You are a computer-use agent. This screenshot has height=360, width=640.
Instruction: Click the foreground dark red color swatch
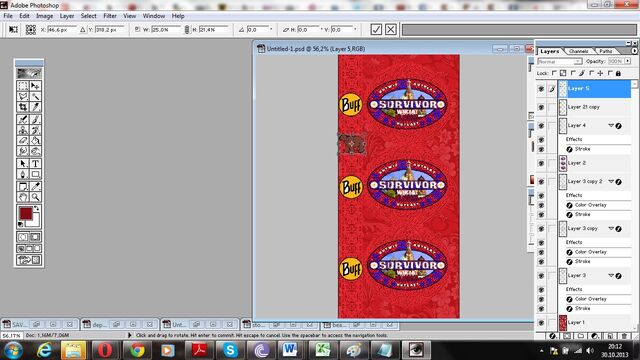pyautogui.click(x=25, y=213)
